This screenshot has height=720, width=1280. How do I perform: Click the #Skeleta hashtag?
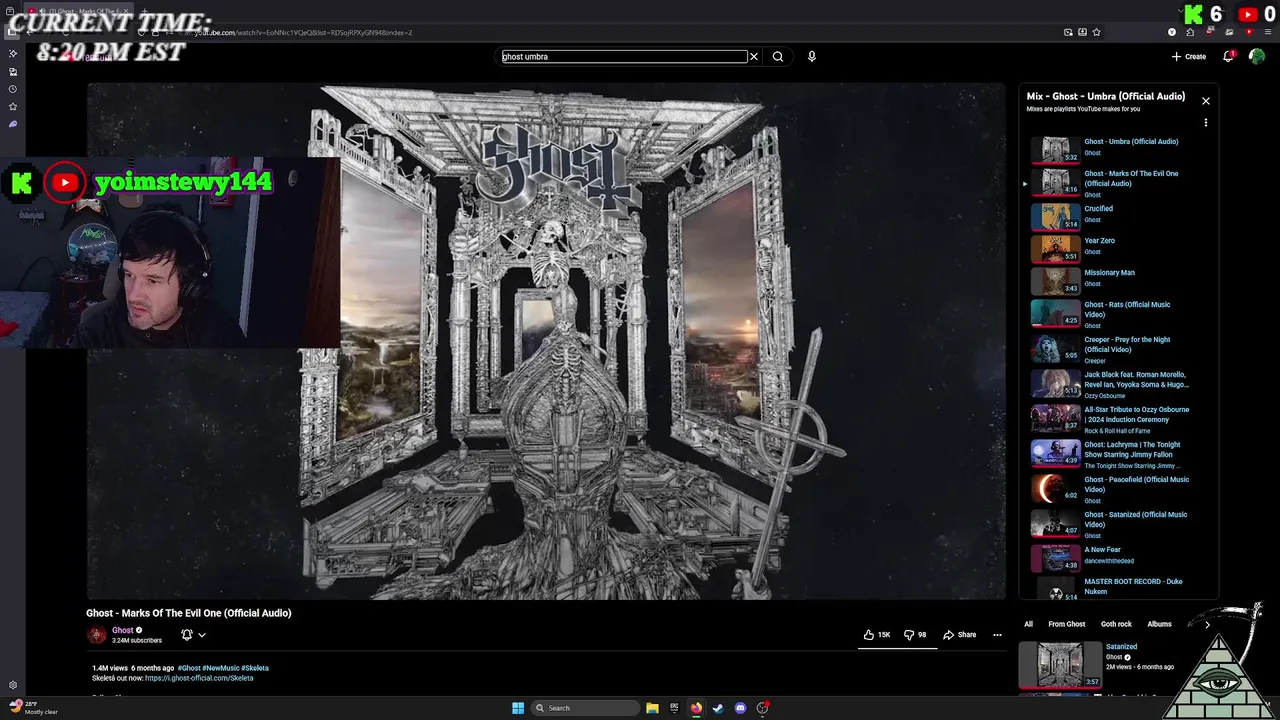point(254,668)
